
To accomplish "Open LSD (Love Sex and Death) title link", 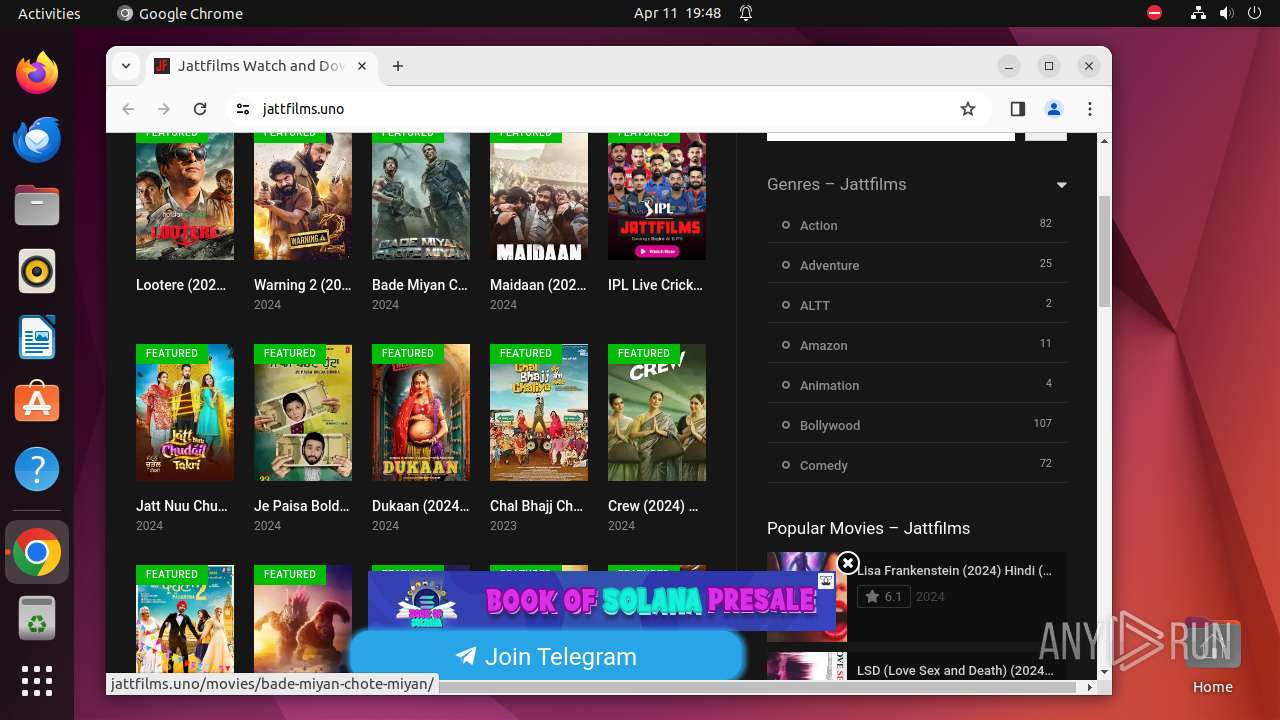I will tap(955, 671).
